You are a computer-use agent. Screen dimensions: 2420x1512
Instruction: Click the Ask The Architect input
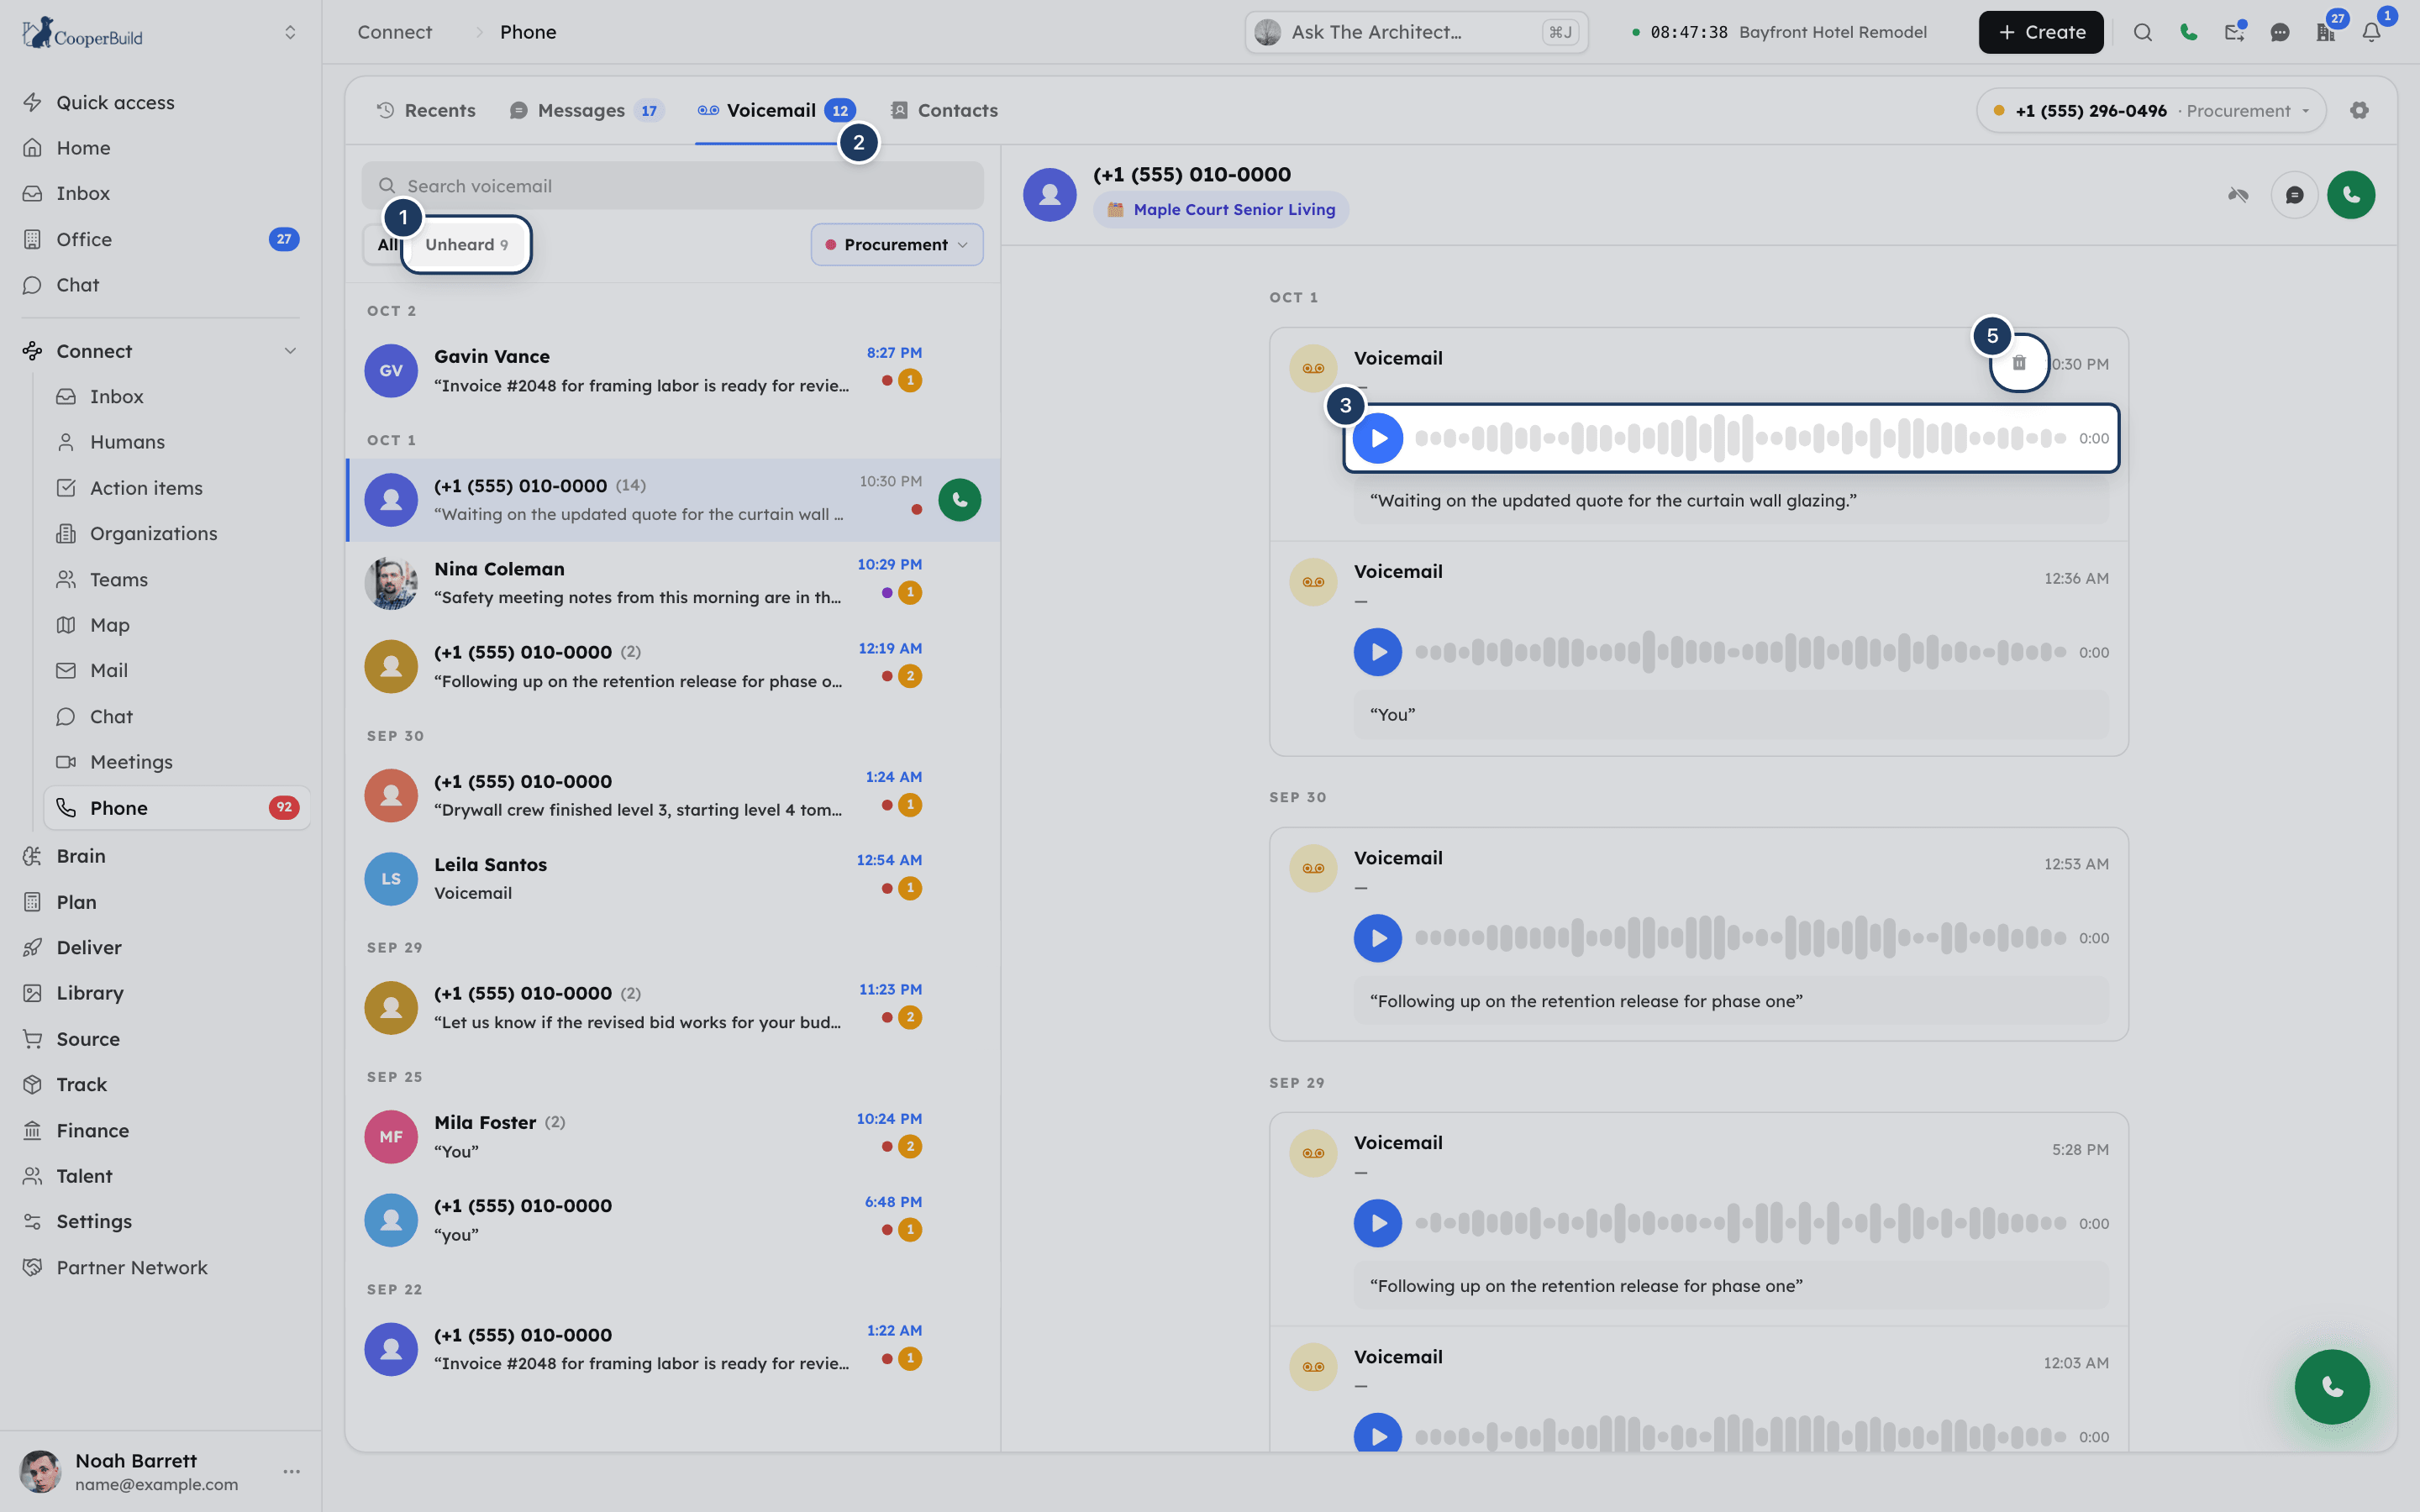pos(1416,32)
